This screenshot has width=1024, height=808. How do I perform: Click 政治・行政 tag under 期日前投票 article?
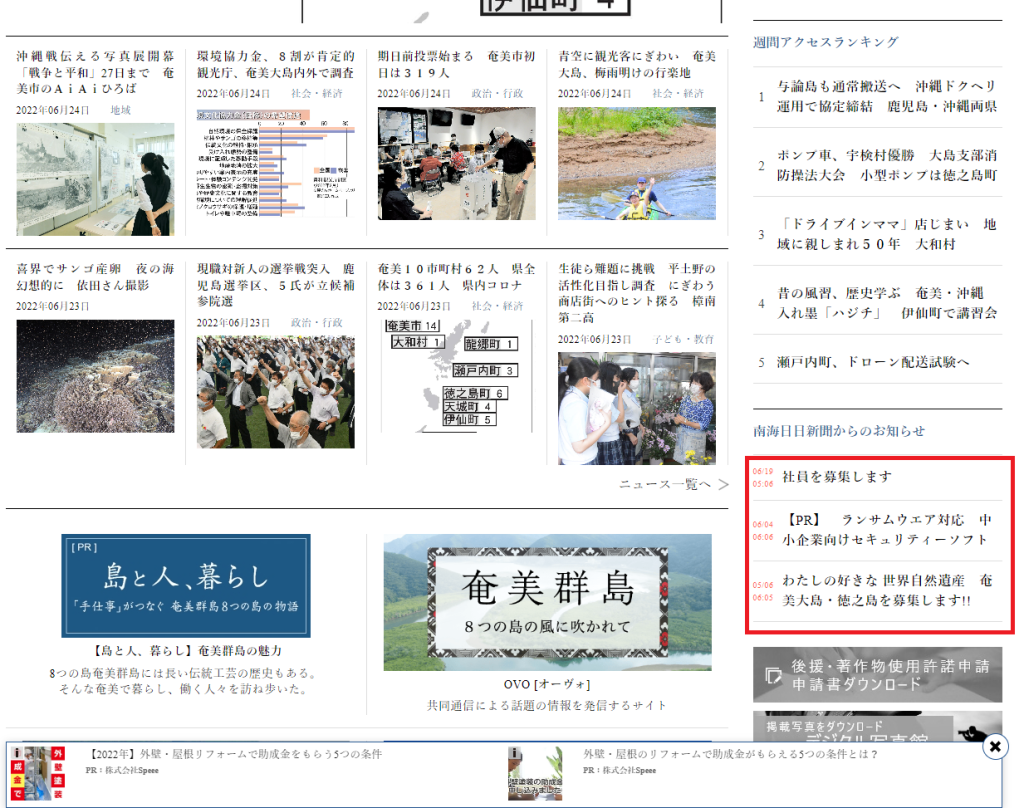click(497, 93)
